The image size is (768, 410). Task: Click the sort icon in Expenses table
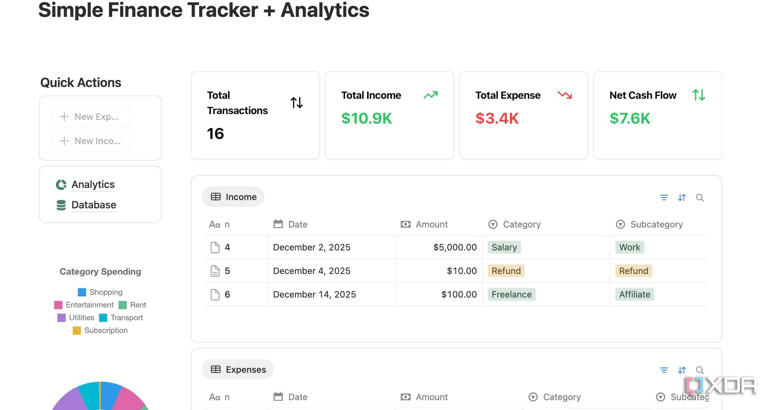pos(682,370)
